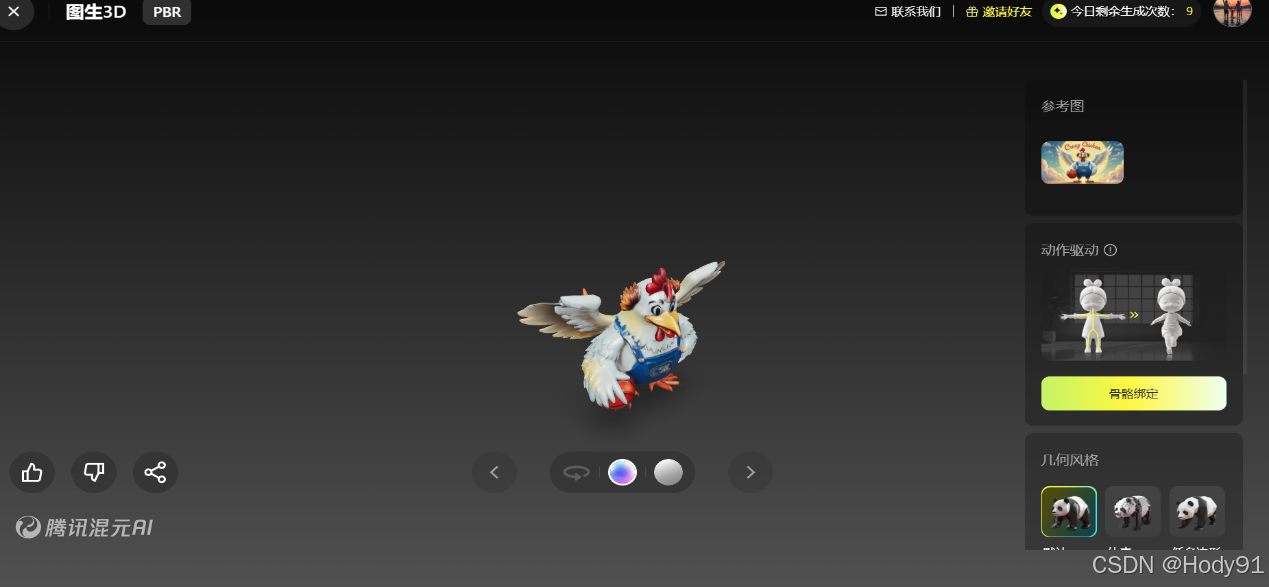Click the thumbs-up like button
Screen dimensions: 1269x587
(x=32, y=472)
